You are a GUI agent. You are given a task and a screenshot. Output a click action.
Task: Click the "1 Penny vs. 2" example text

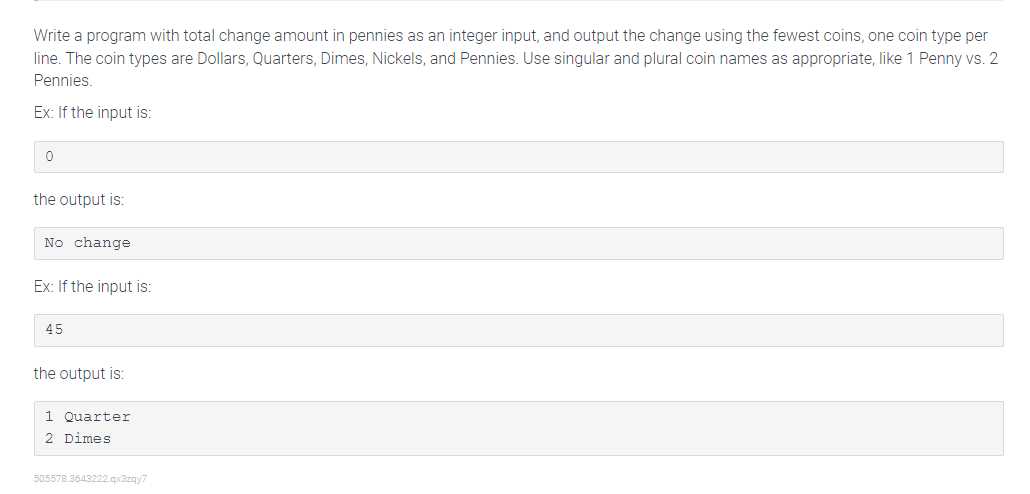tap(952, 58)
